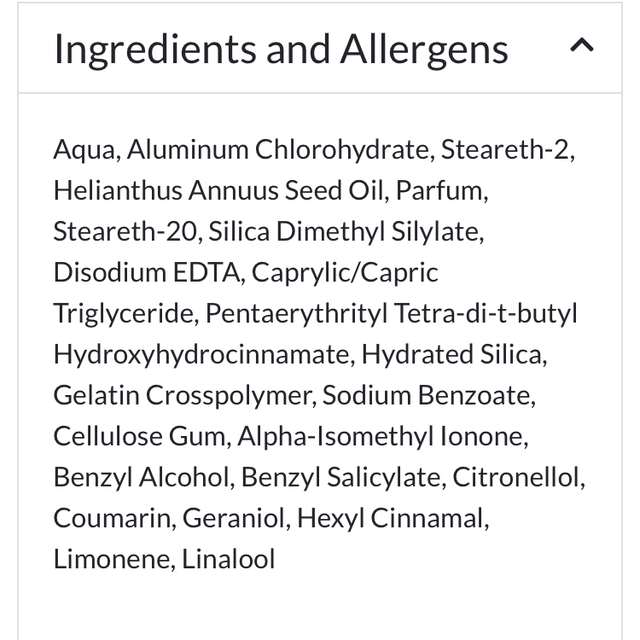The width and height of the screenshot is (640, 640).
Task: Click the Hydrated Silica ingredient
Action: 453,354
